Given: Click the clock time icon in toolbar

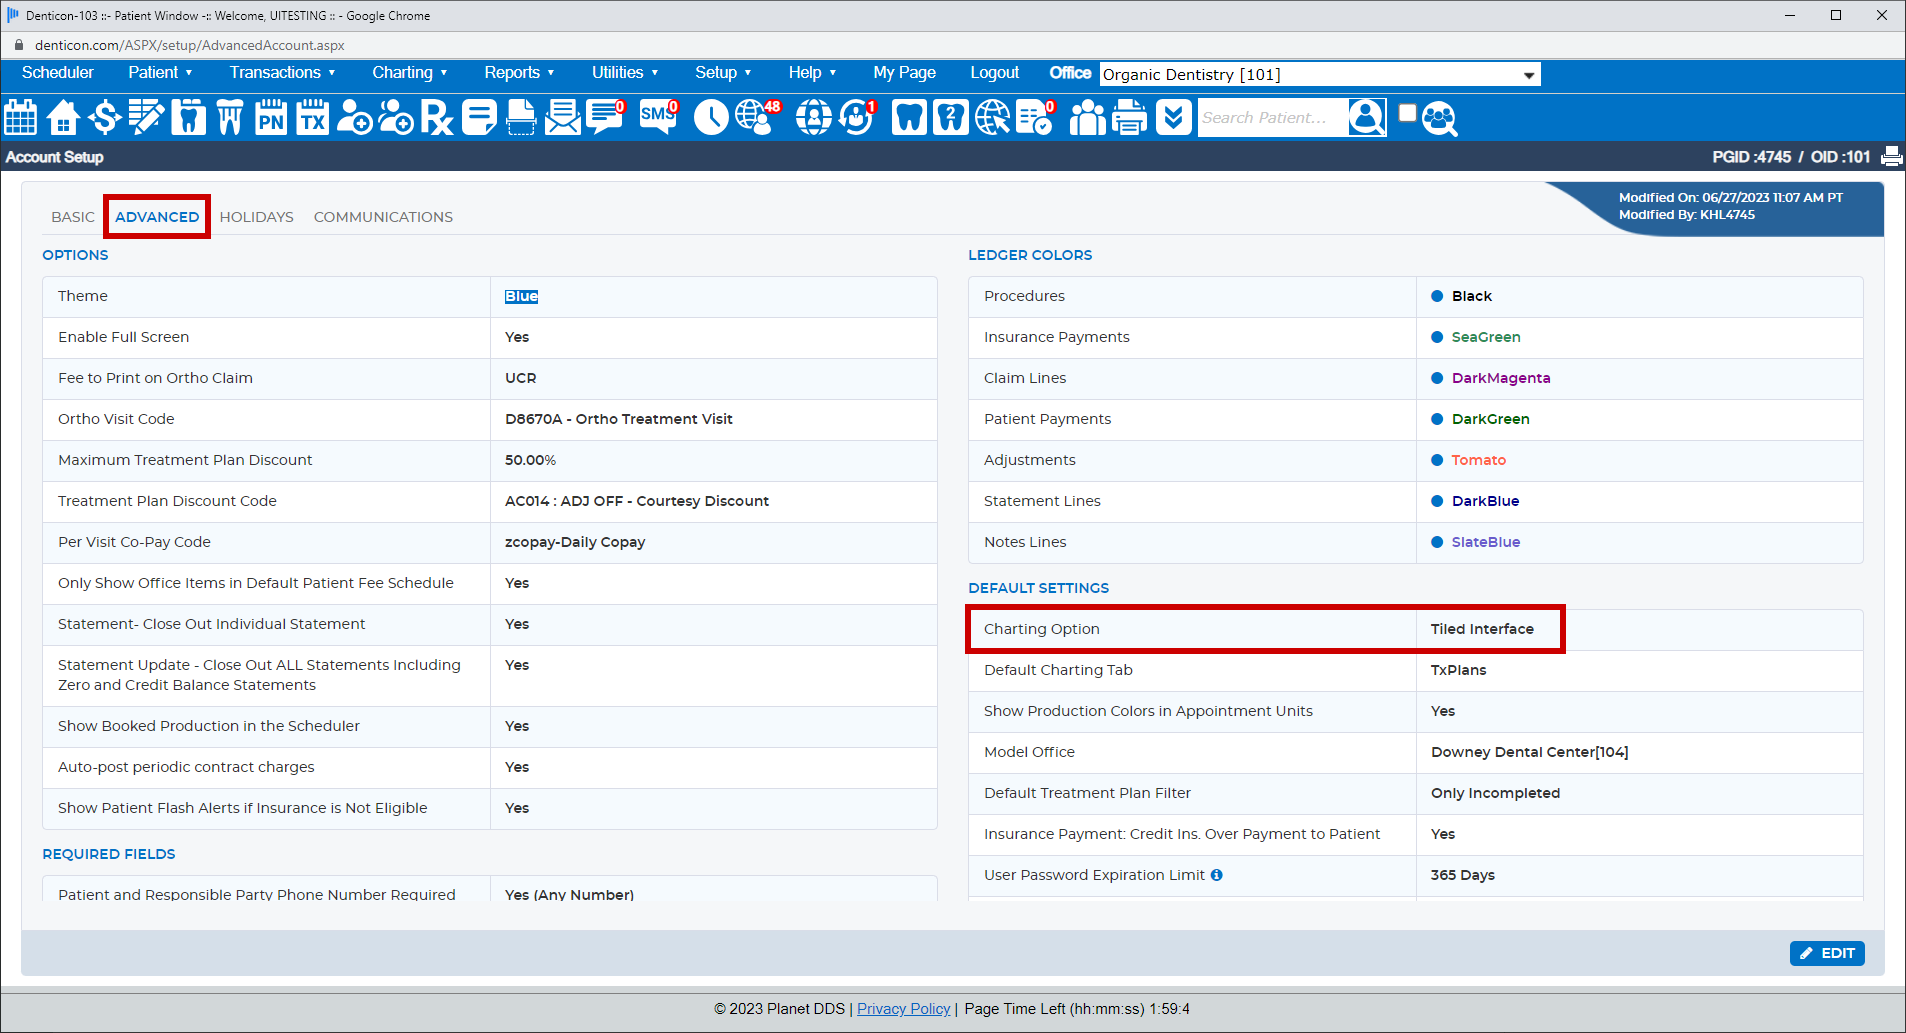Looking at the screenshot, I should pos(710,117).
